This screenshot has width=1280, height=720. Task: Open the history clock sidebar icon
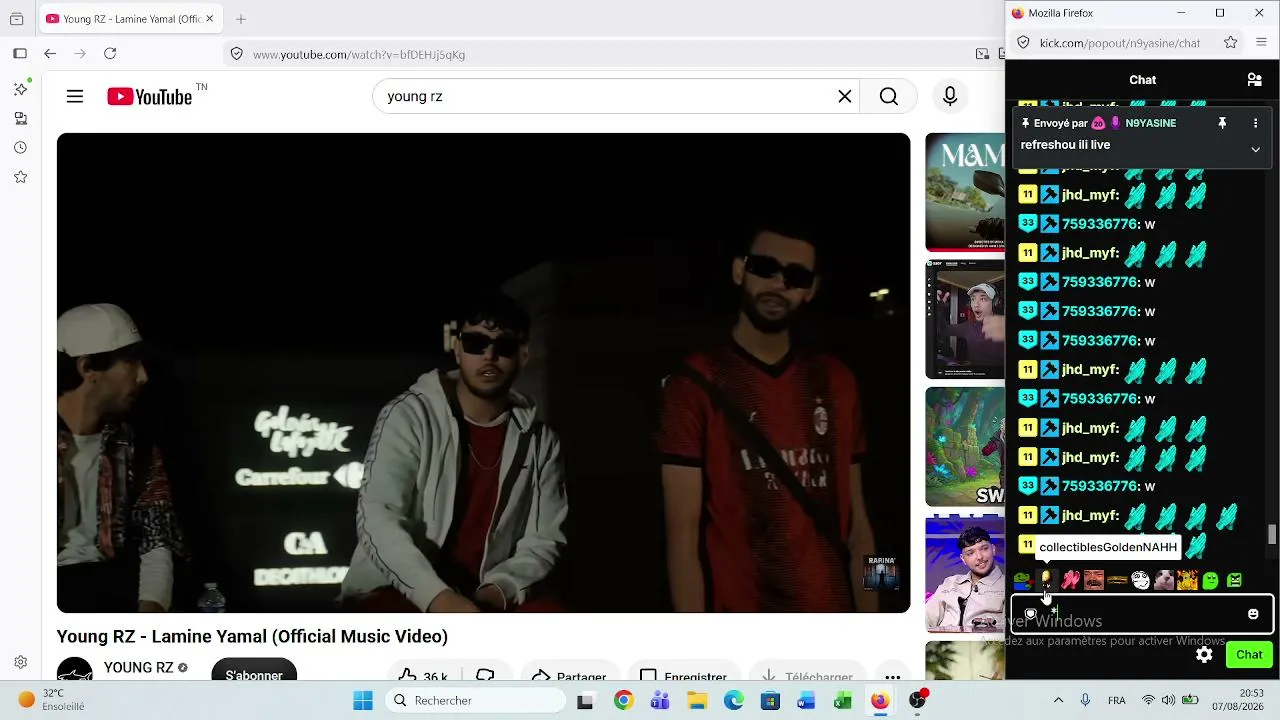(20, 148)
